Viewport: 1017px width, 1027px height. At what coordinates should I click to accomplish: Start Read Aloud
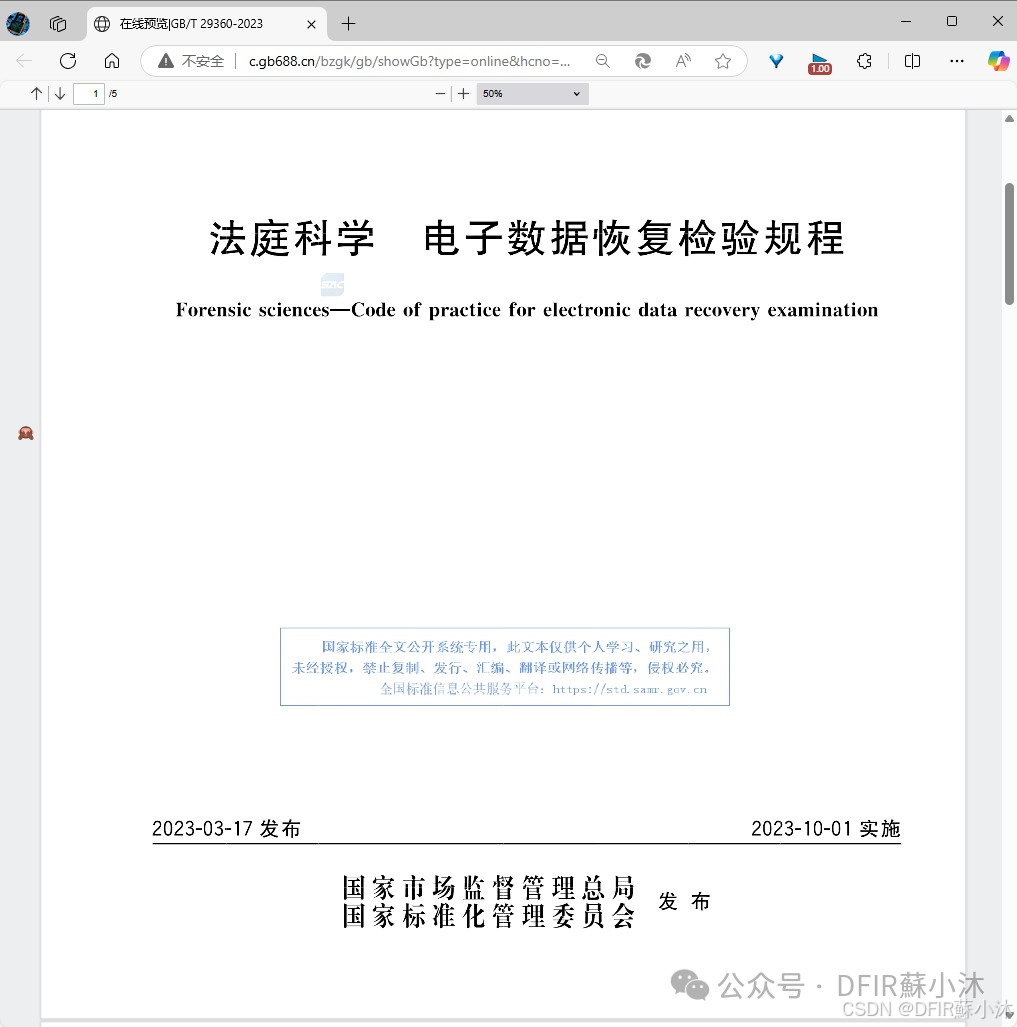[x=683, y=61]
